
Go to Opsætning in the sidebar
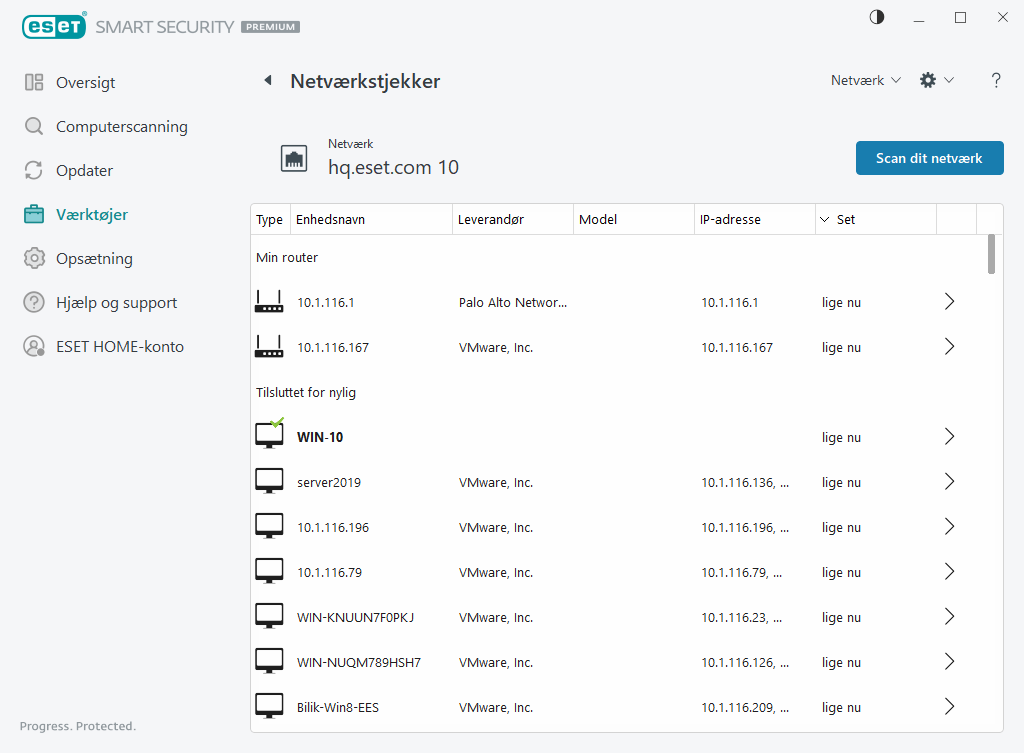[94, 259]
